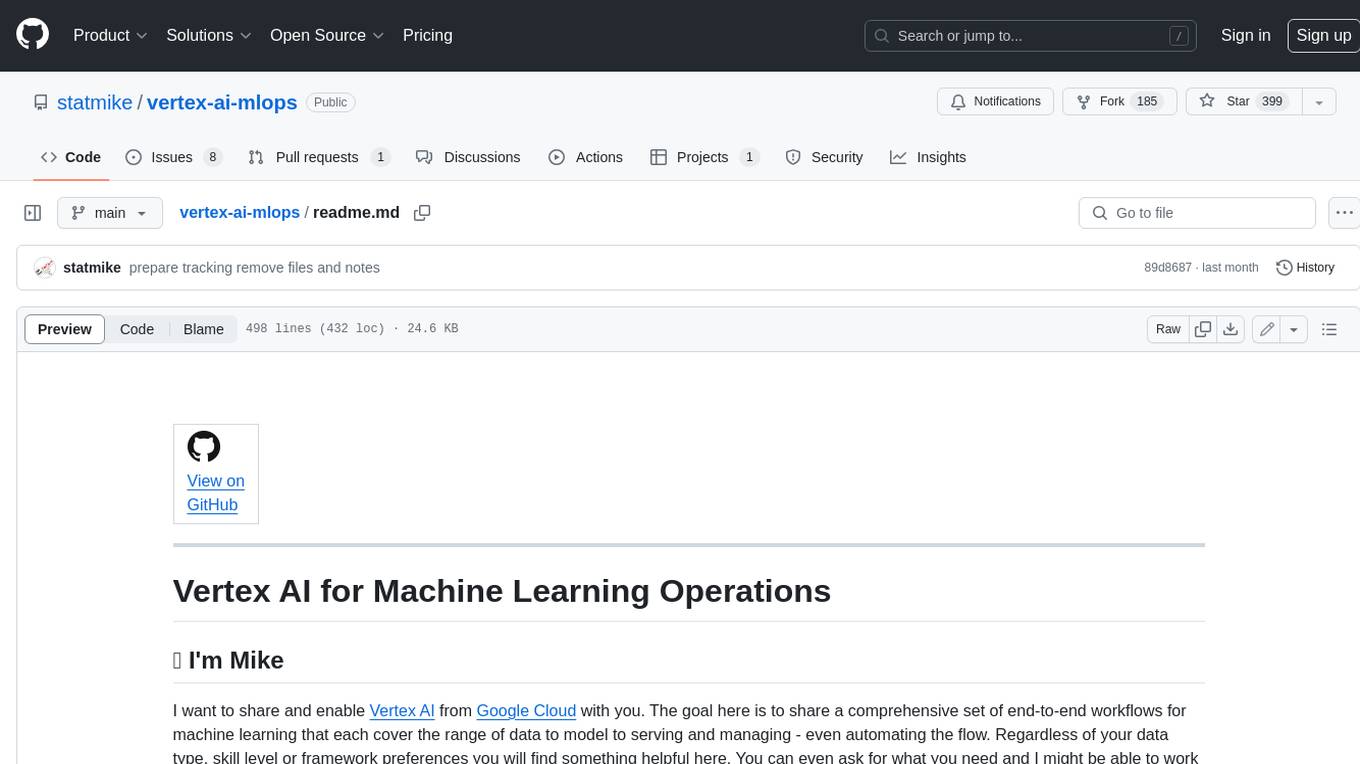Viewport: 1360px width, 764px height.
Task: Open the Google Cloud link
Action: (526, 711)
